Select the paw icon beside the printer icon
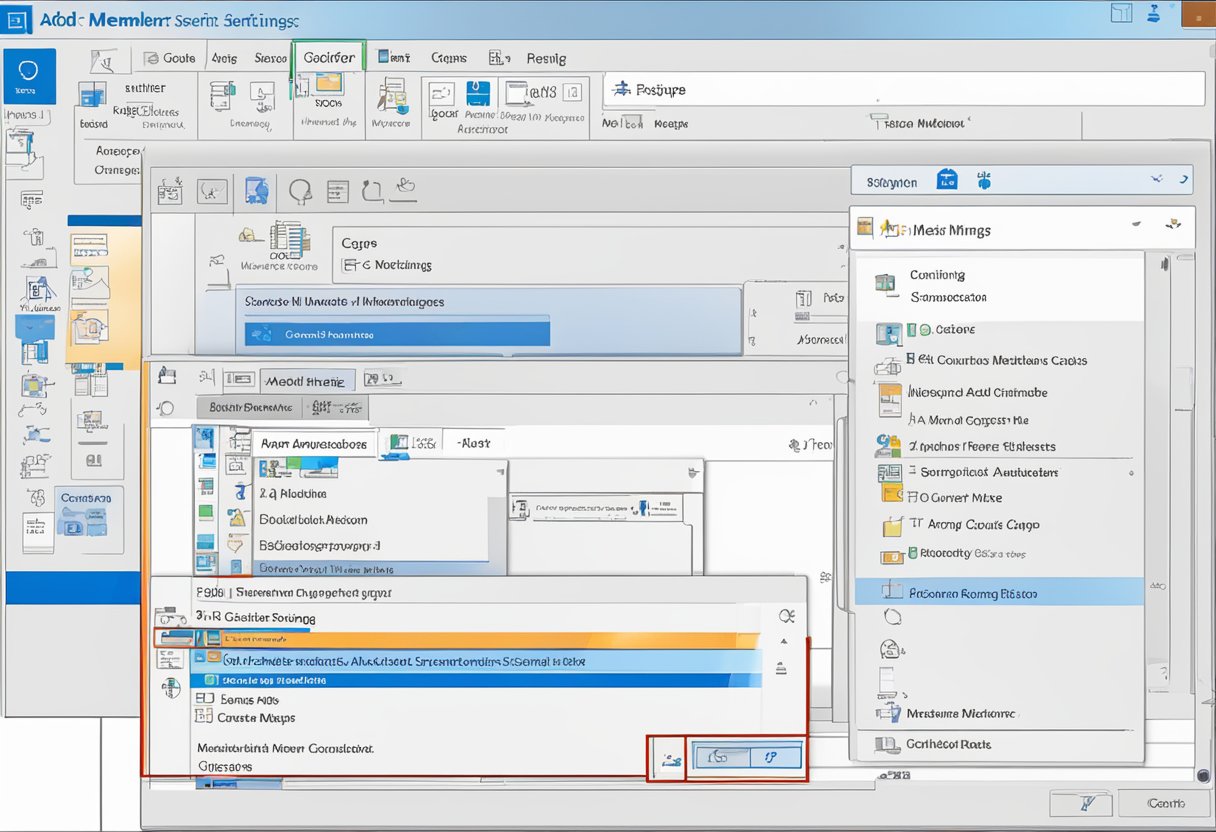The image size is (1216, 832). tap(984, 180)
